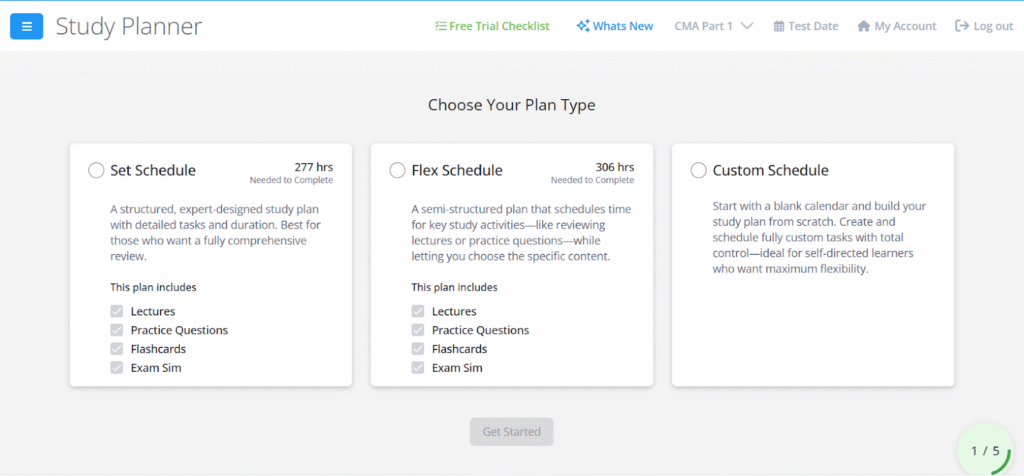Click the CMA Part 1 chevron arrow

[x=747, y=26]
